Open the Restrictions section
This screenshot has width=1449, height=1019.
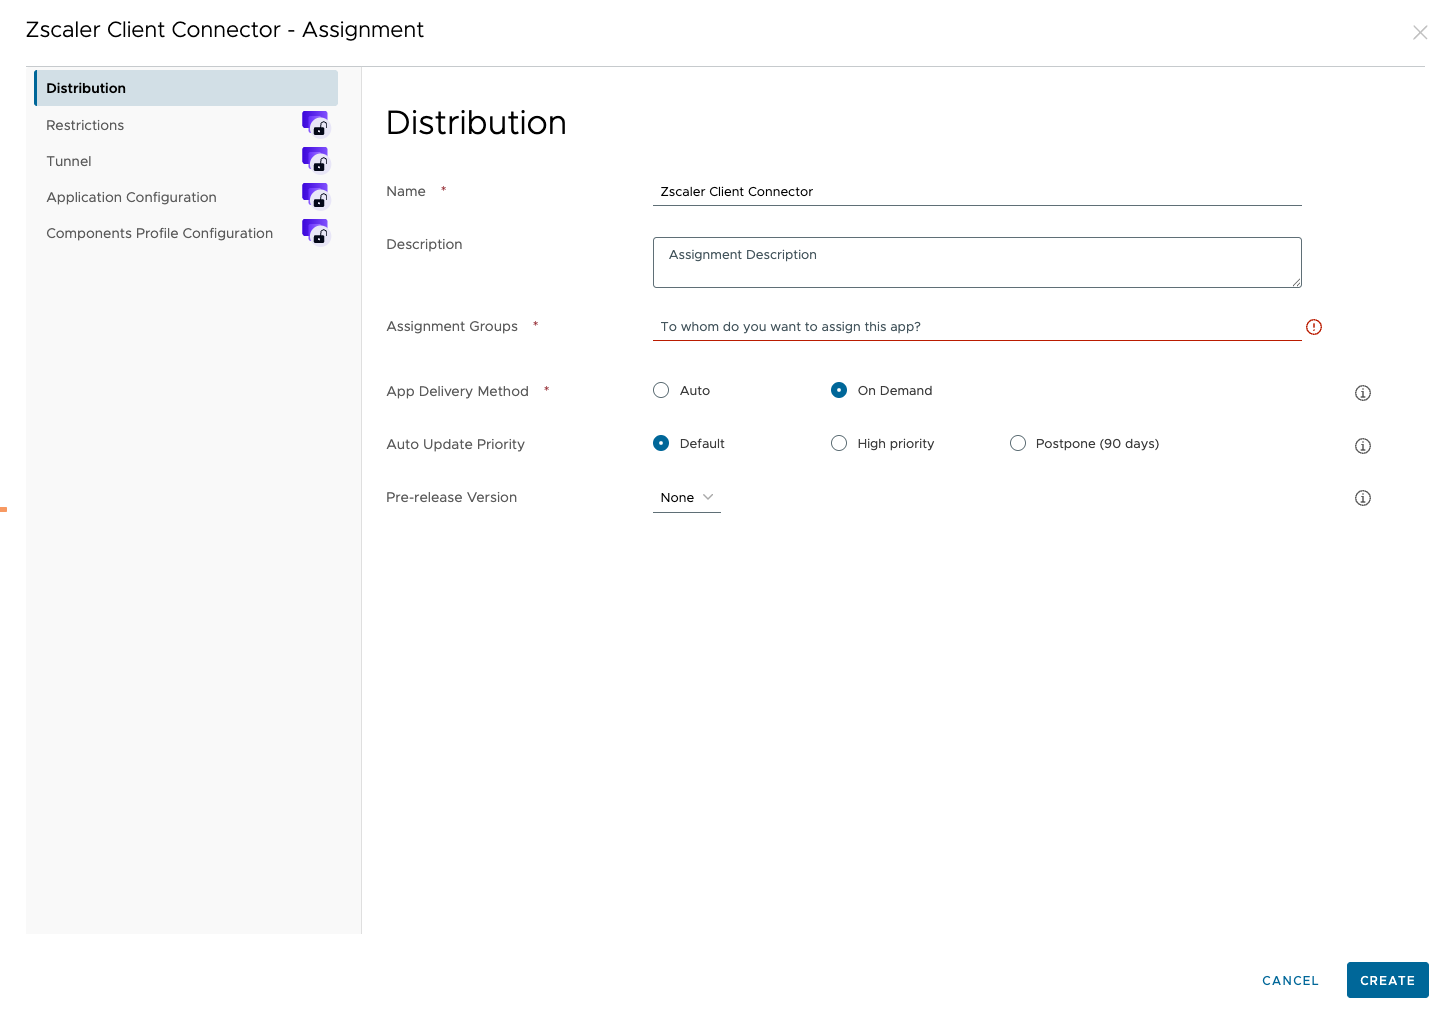tap(85, 125)
